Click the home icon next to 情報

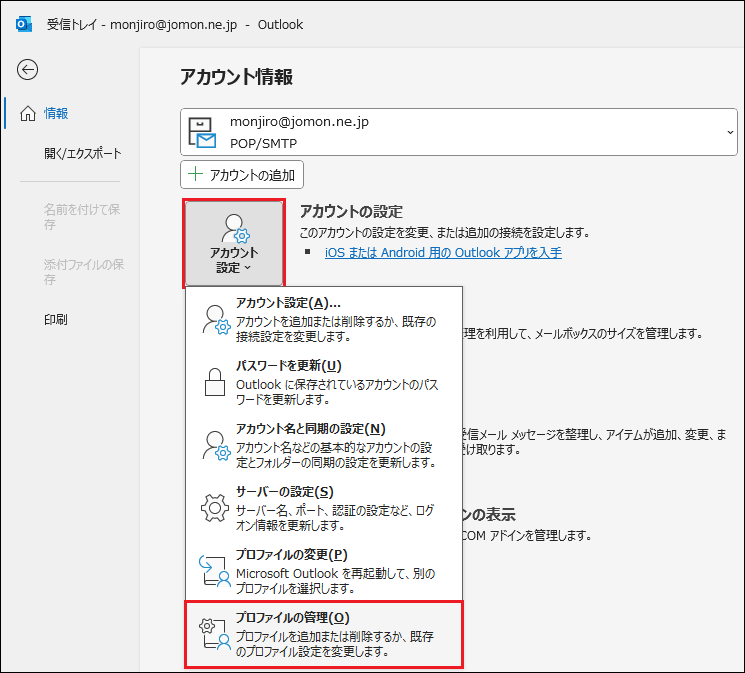(28, 113)
